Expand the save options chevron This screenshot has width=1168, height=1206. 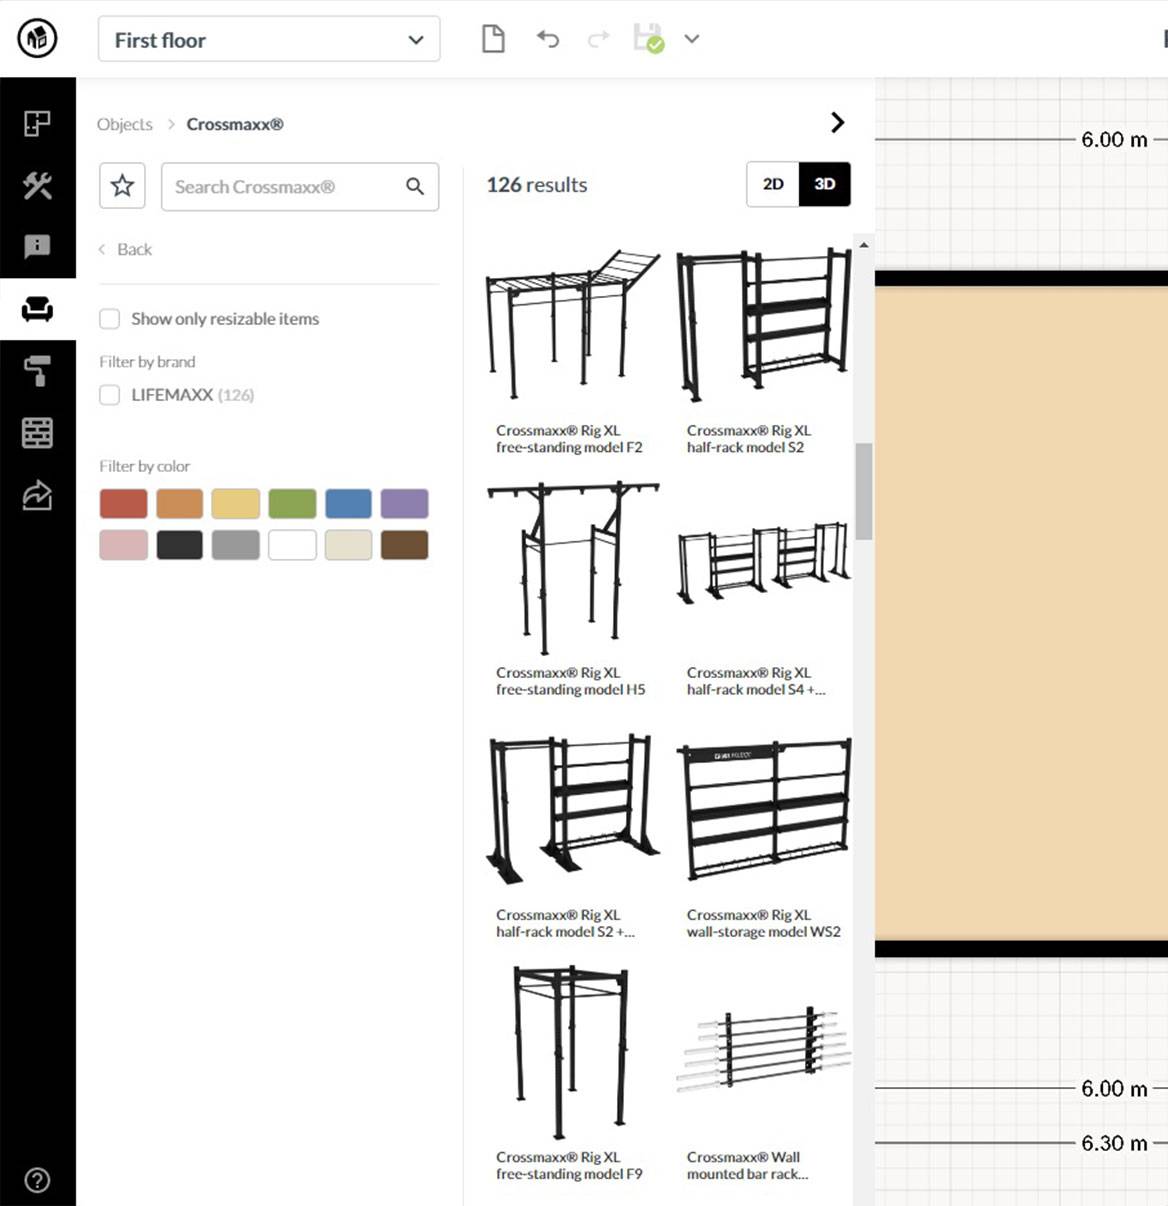point(692,39)
